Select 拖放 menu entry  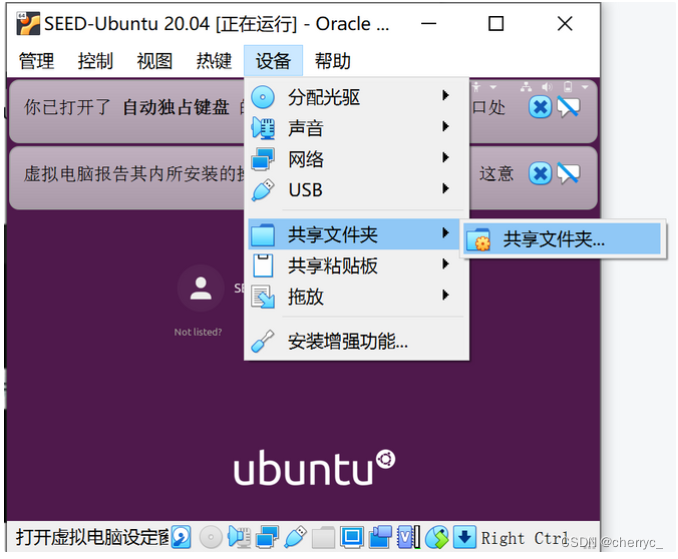356,297
